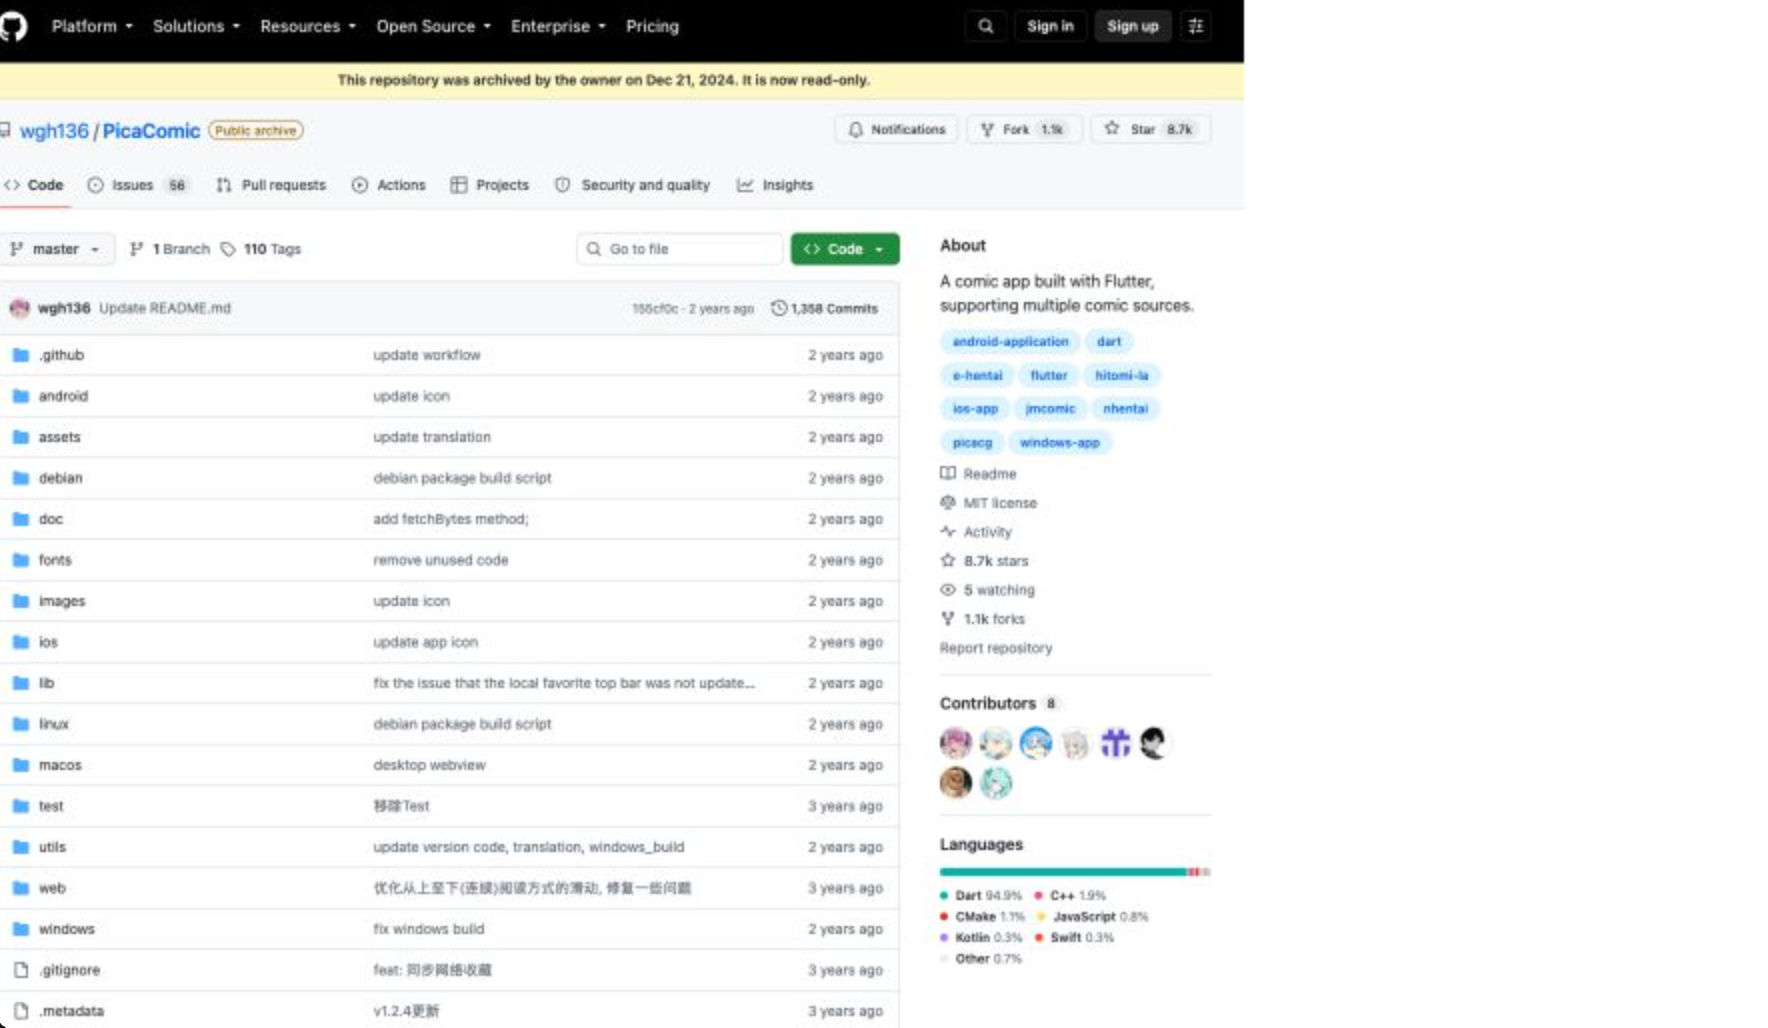Viewport: 1768px width, 1028px height.
Task: Open the images folder icon
Action: click(x=20, y=601)
